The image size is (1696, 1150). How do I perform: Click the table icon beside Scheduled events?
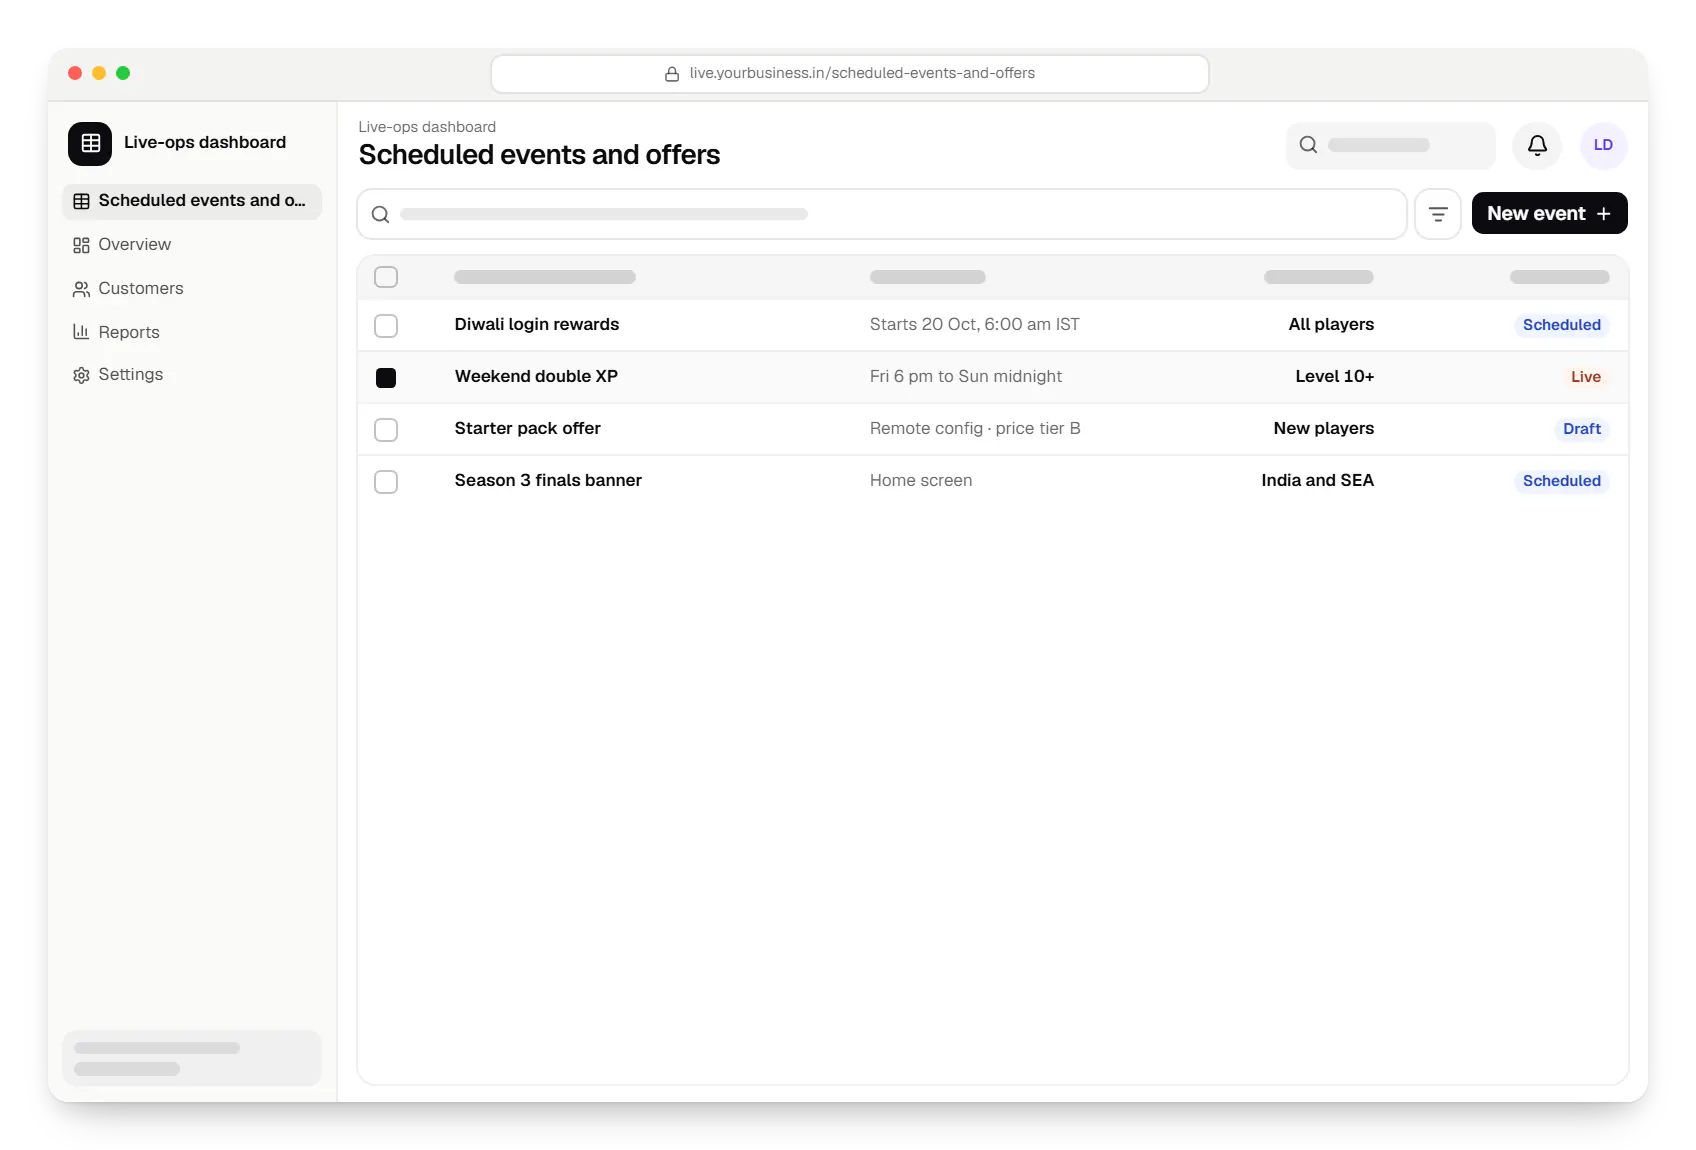tap(81, 201)
